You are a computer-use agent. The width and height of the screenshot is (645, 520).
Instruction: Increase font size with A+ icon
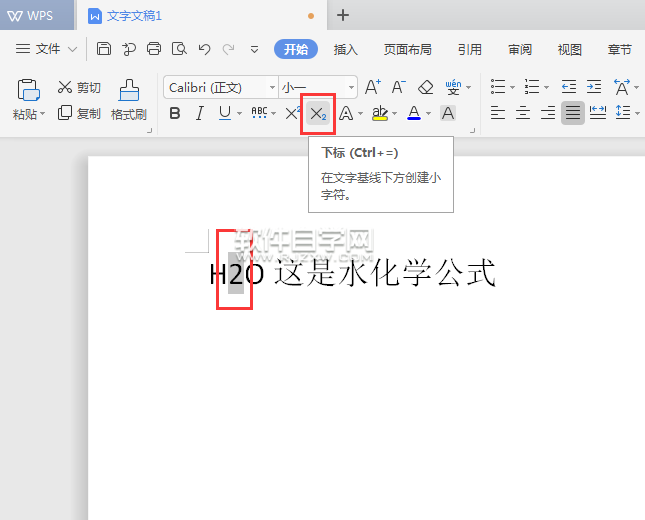coord(373,87)
